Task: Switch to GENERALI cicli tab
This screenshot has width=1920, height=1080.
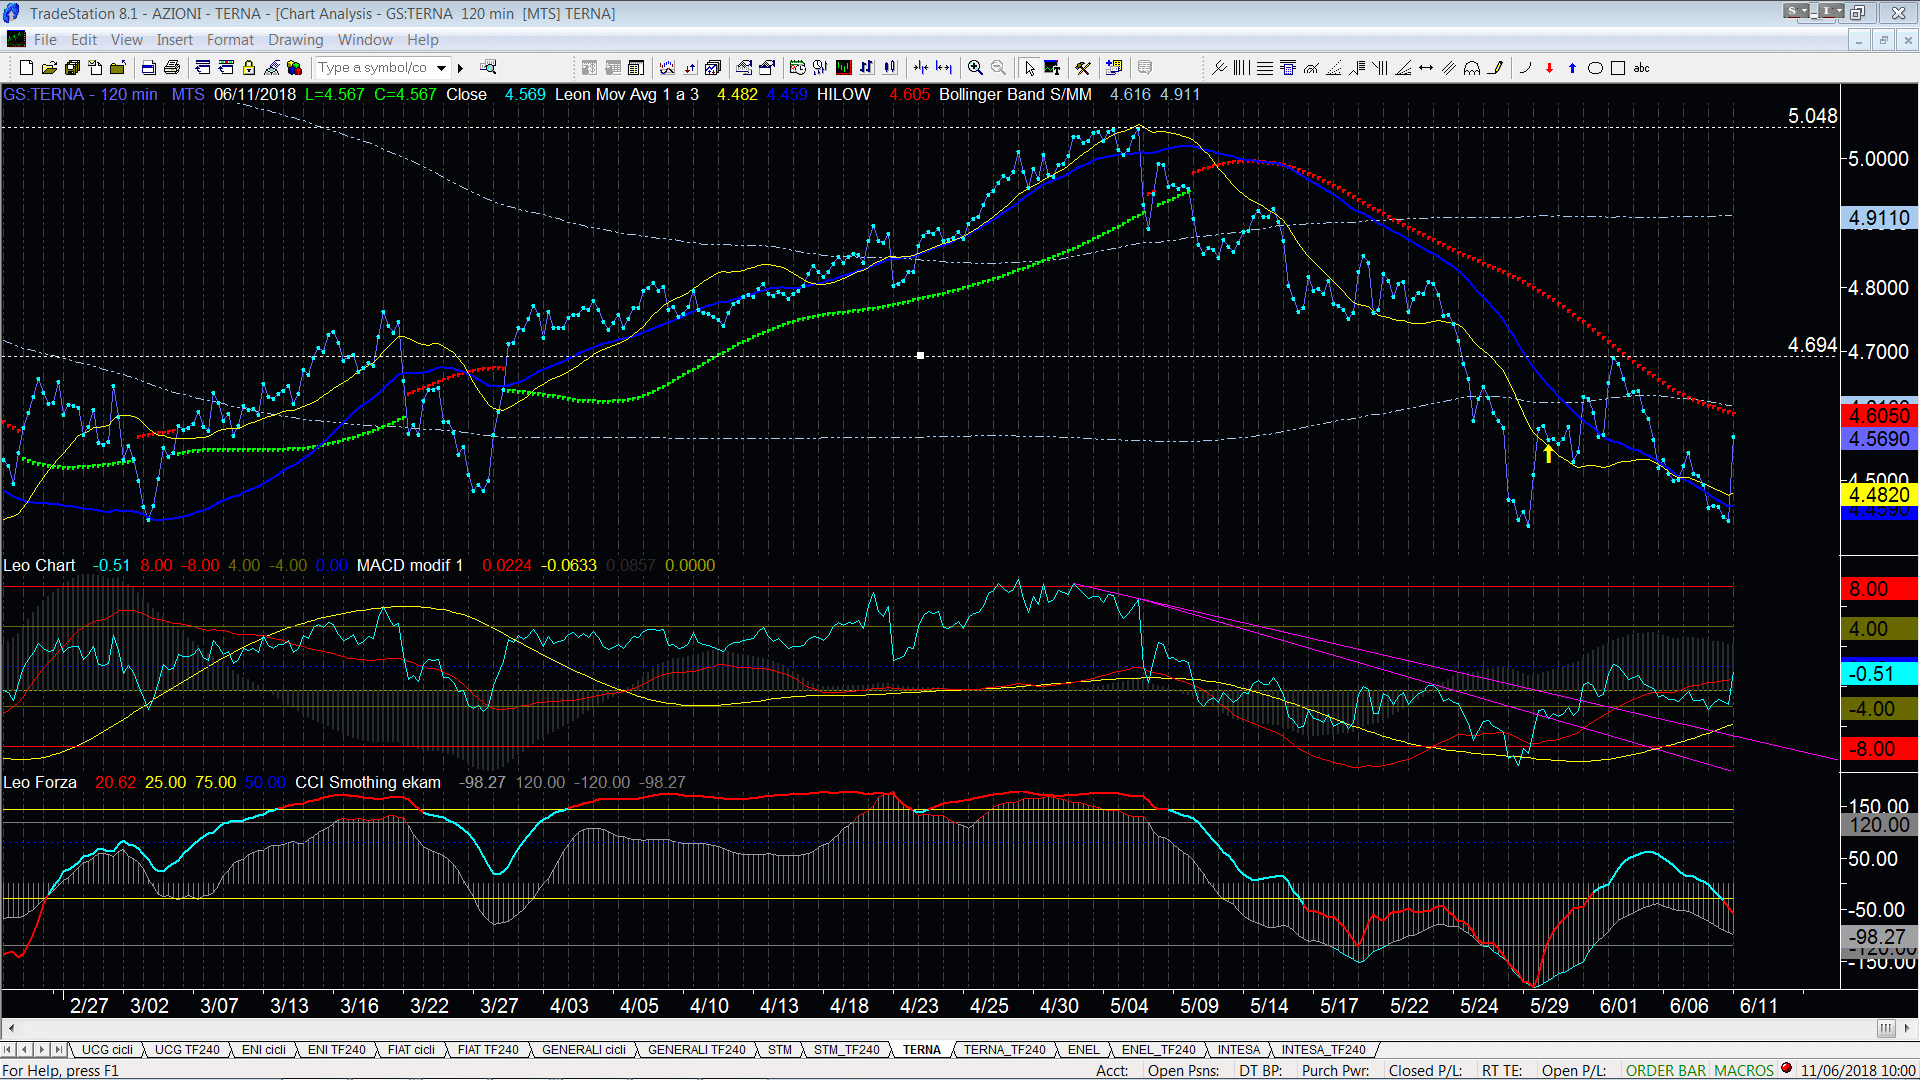Action: coord(584,1050)
